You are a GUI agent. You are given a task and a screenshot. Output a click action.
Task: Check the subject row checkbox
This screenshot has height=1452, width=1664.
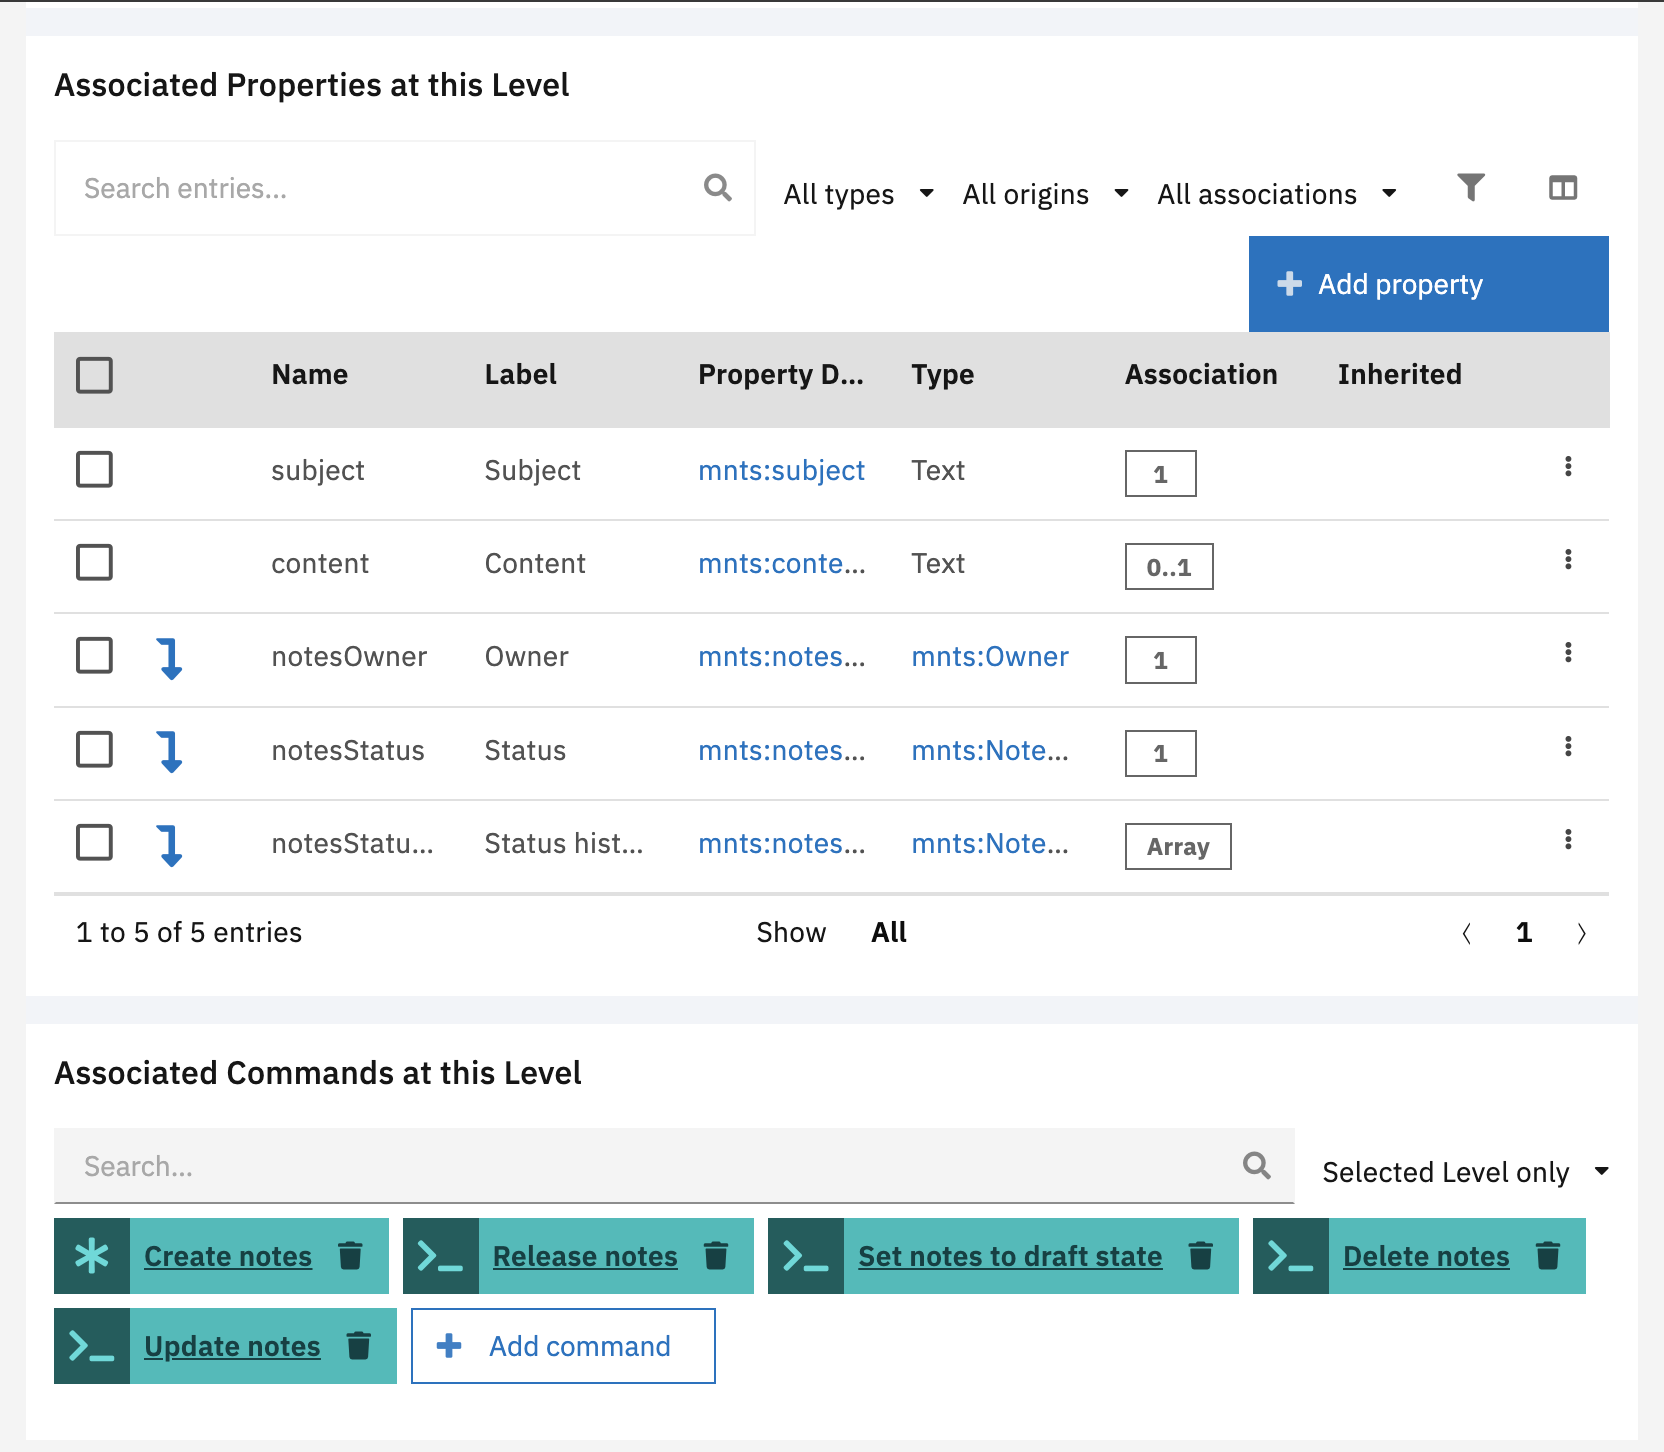[x=95, y=469]
